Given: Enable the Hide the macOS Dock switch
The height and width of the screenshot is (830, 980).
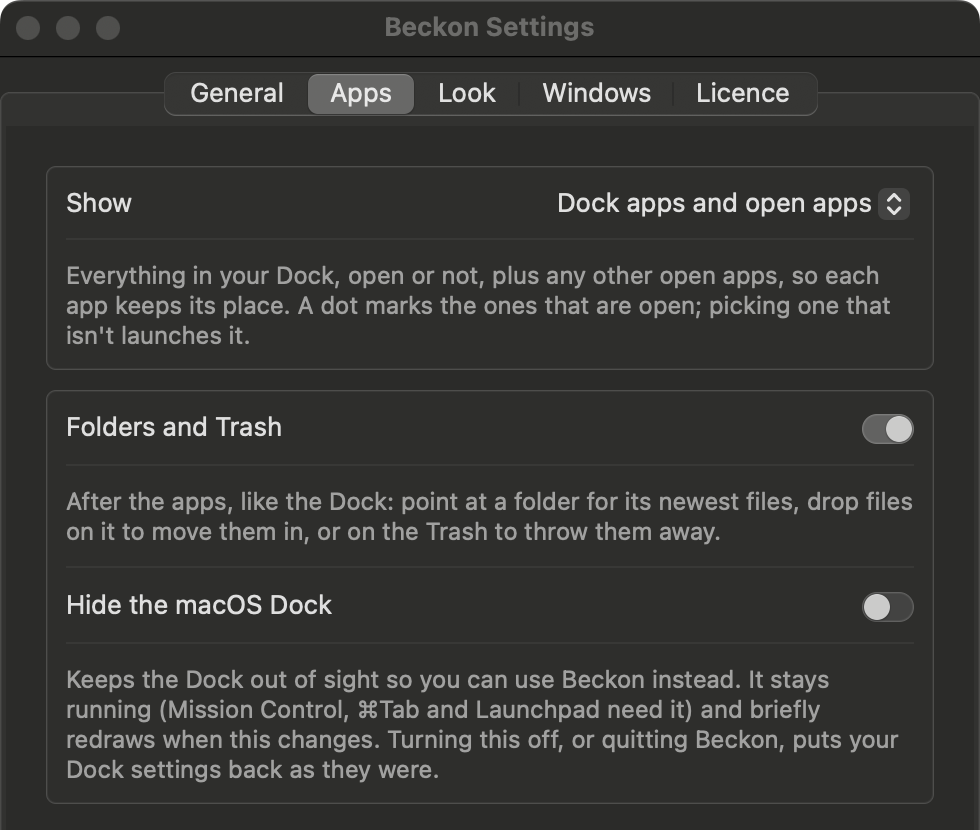Looking at the screenshot, I should tap(888, 607).
